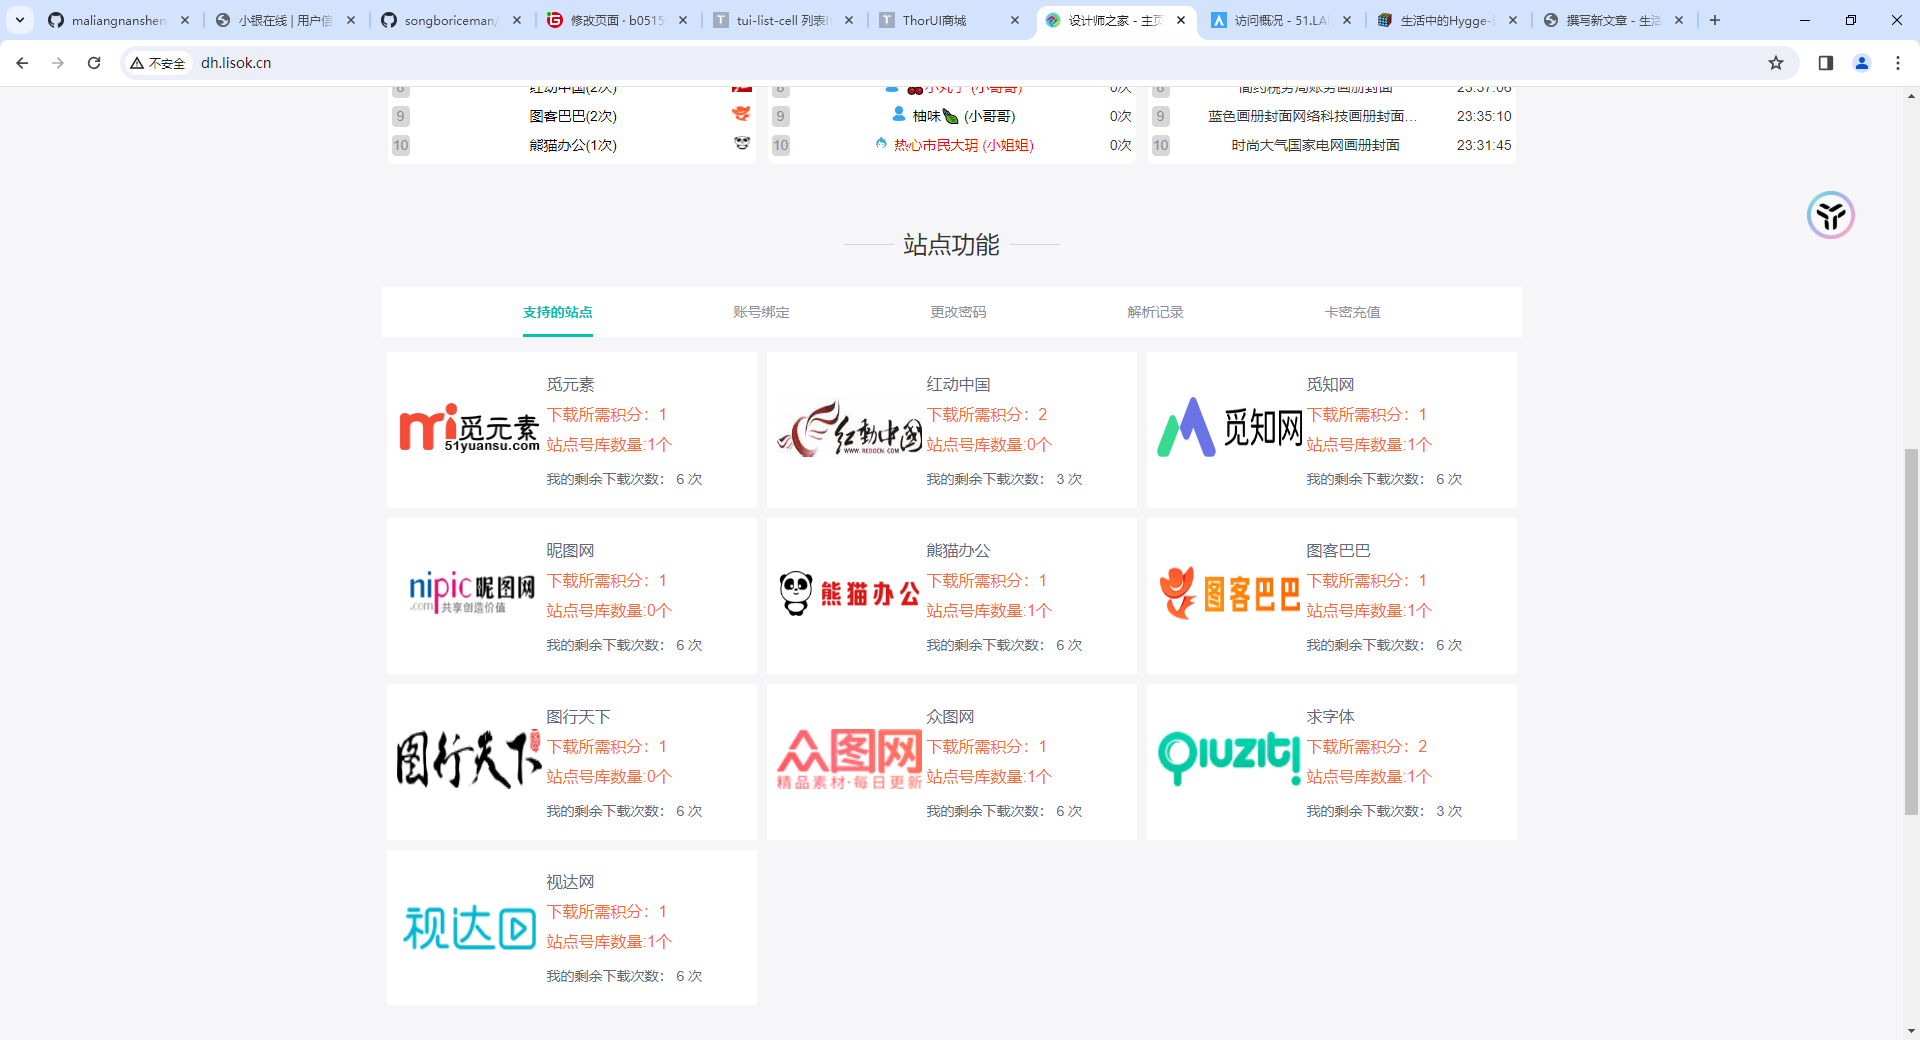1920x1040 pixels.
Task: Click the nipic 昵图网 logo
Action: coord(471,593)
